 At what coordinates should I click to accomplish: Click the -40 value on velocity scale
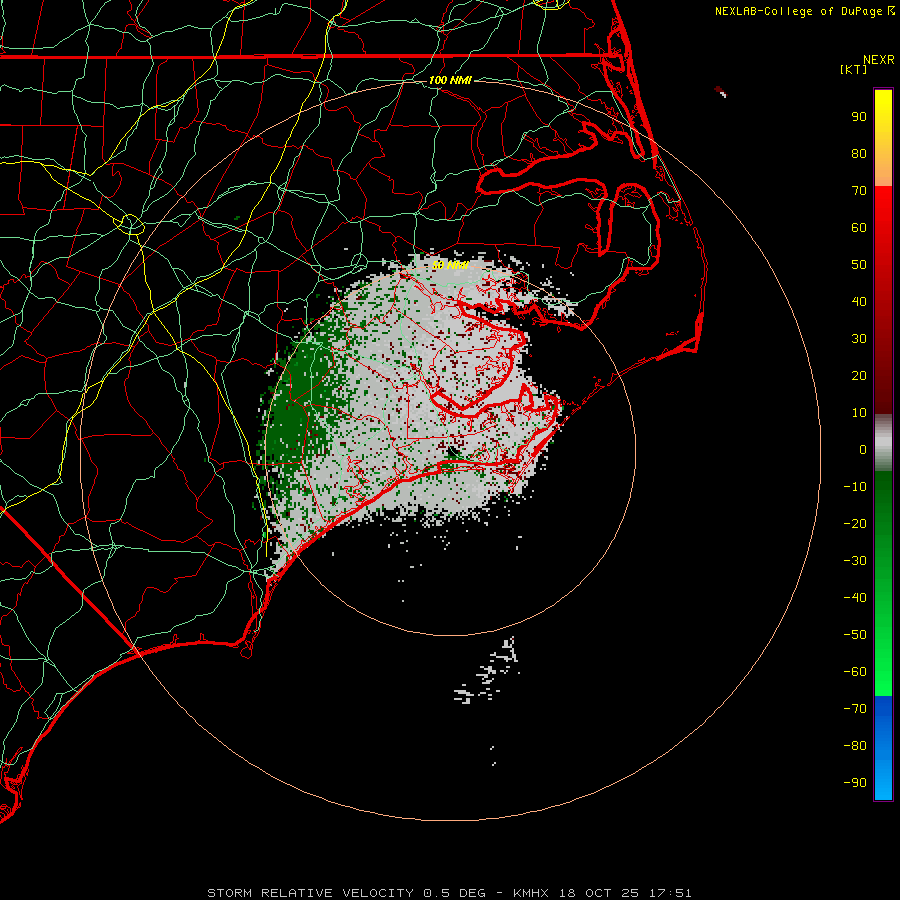click(855, 598)
